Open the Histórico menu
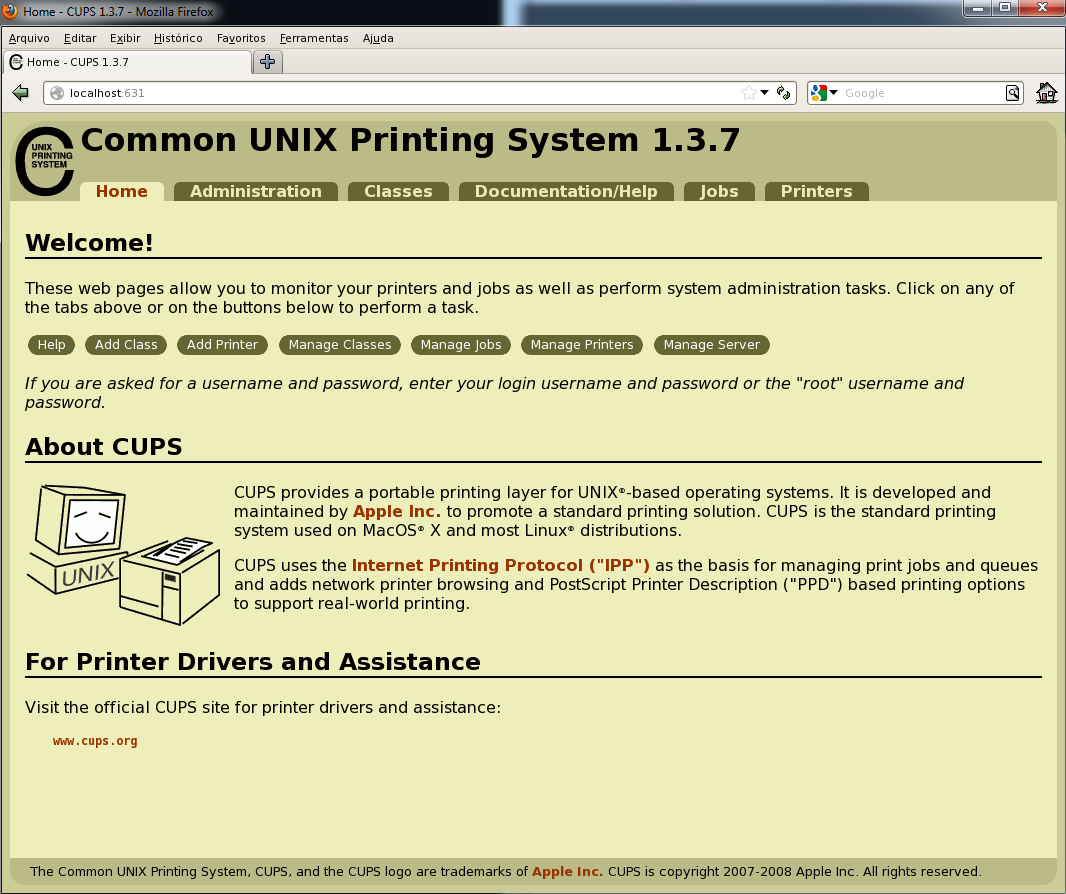 [177, 38]
